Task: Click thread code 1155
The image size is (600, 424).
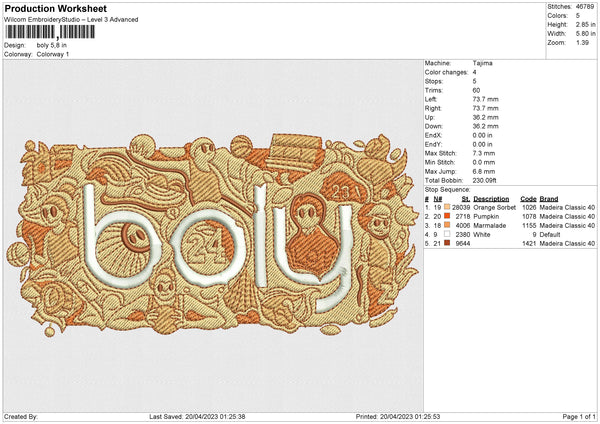Action: pyautogui.click(x=529, y=225)
